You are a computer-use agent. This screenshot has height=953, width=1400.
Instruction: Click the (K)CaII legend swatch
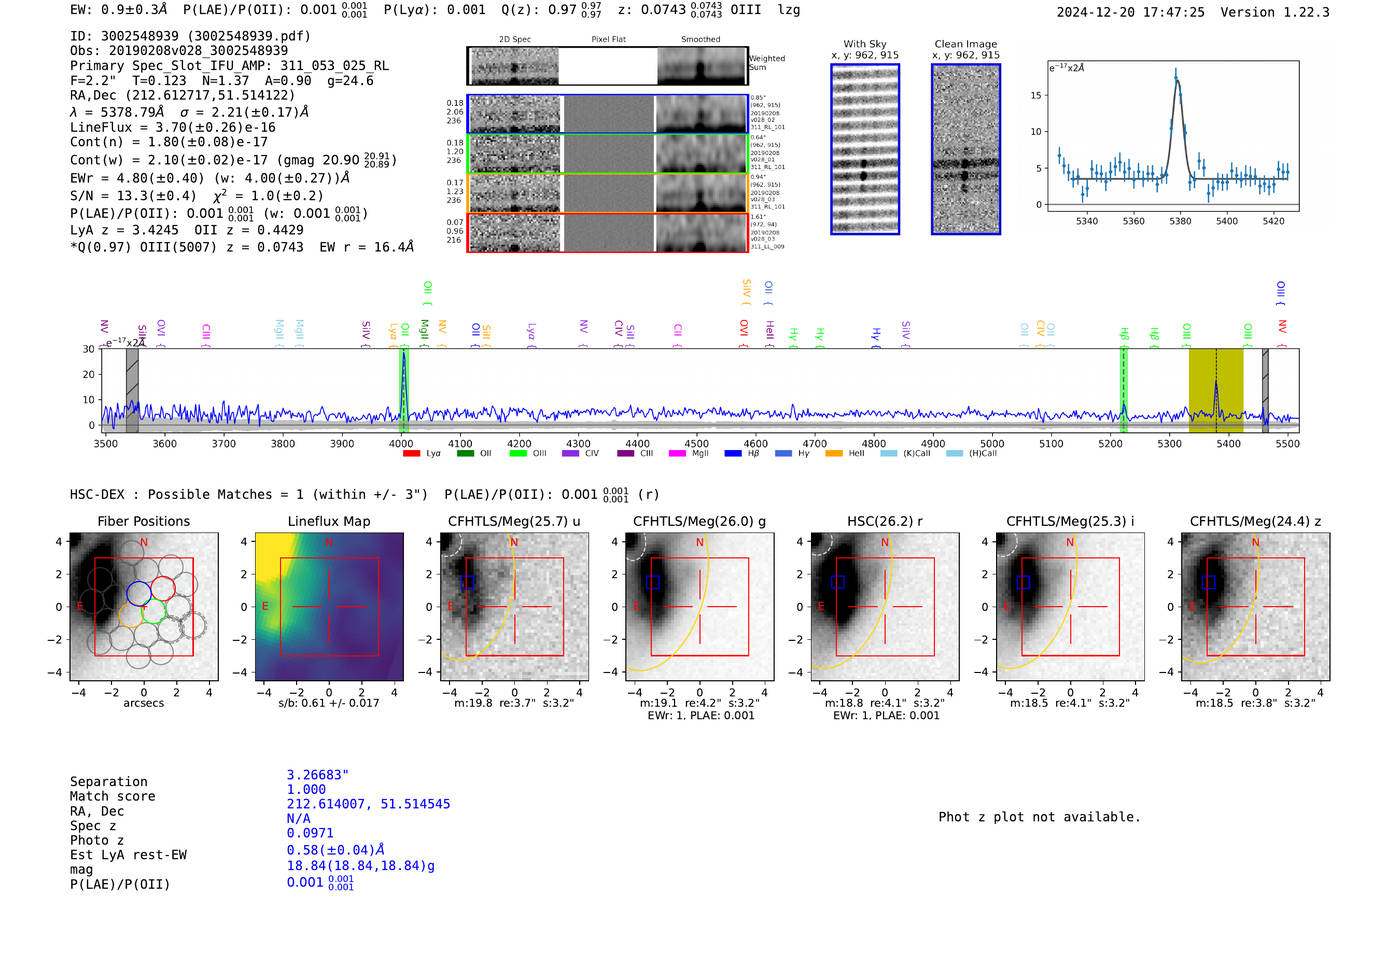point(889,453)
